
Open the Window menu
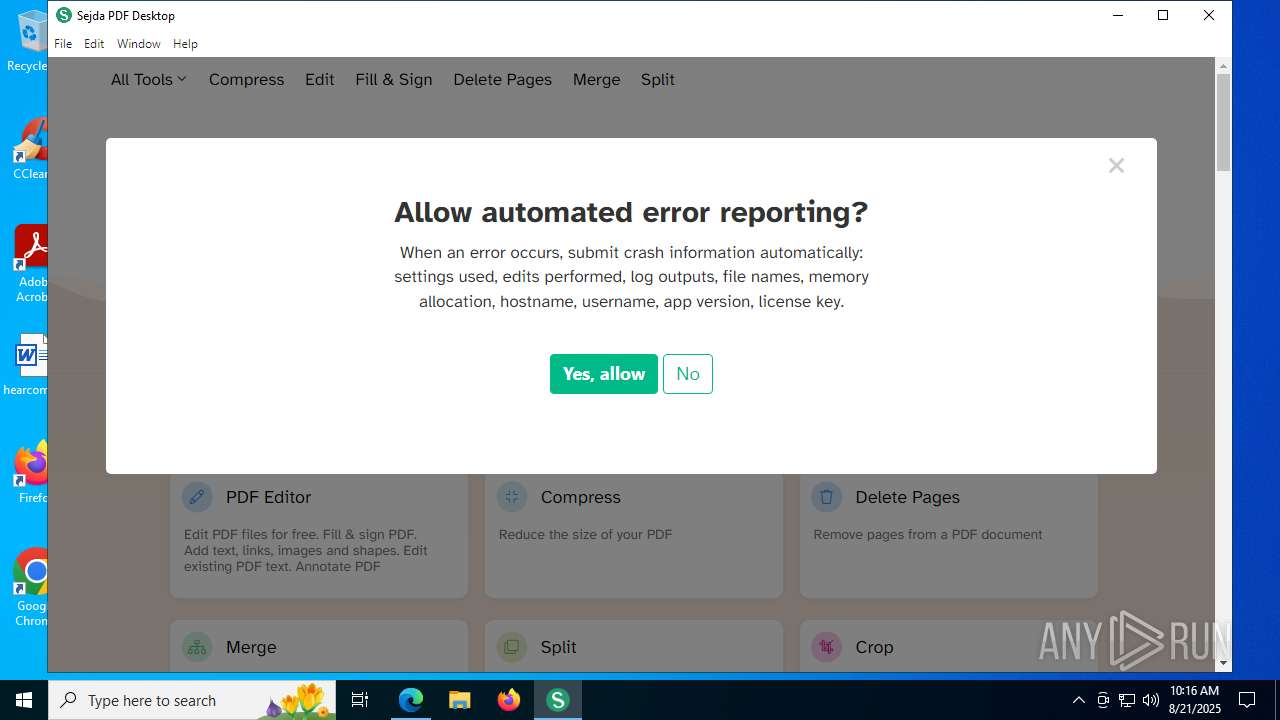coord(138,44)
